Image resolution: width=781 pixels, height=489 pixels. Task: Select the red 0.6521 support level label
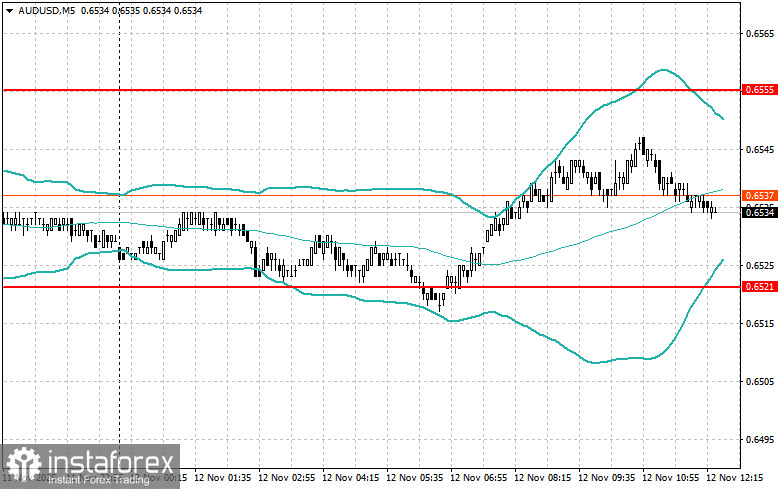tap(759, 287)
